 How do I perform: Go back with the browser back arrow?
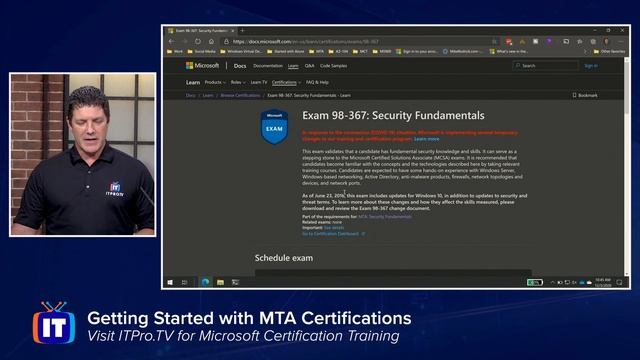pos(171,41)
